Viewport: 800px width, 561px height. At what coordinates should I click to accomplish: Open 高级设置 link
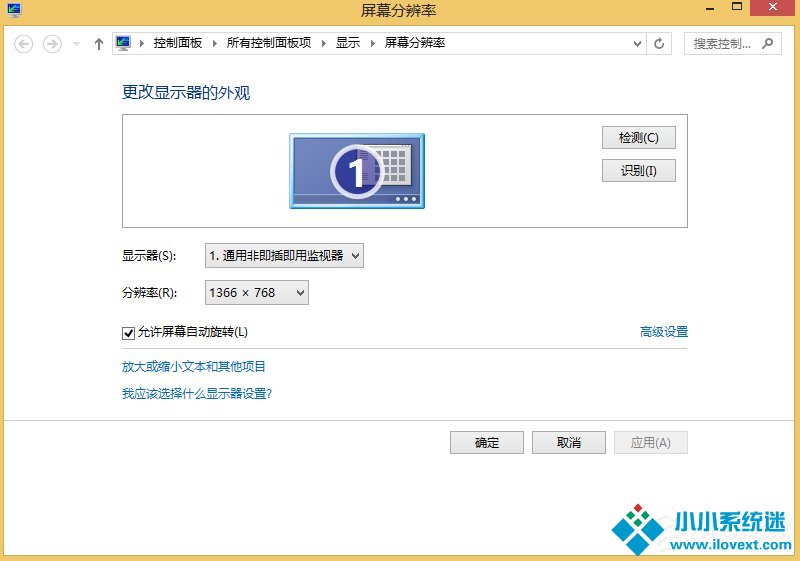[664, 332]
